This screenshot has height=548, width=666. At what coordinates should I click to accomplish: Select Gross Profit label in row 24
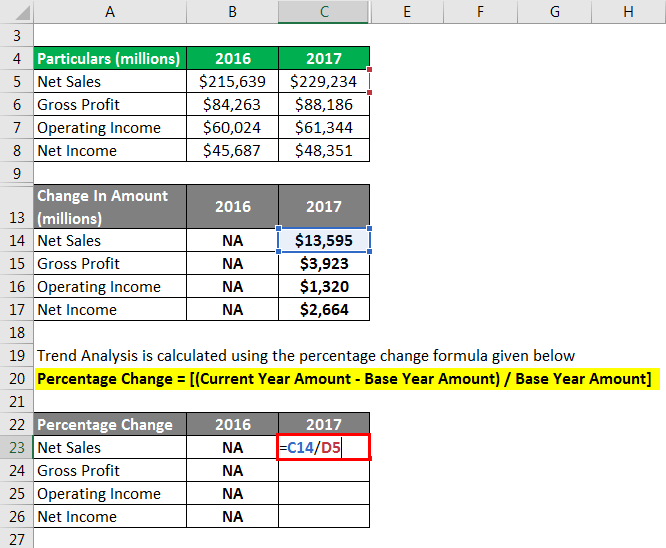(x=110, y=470)
